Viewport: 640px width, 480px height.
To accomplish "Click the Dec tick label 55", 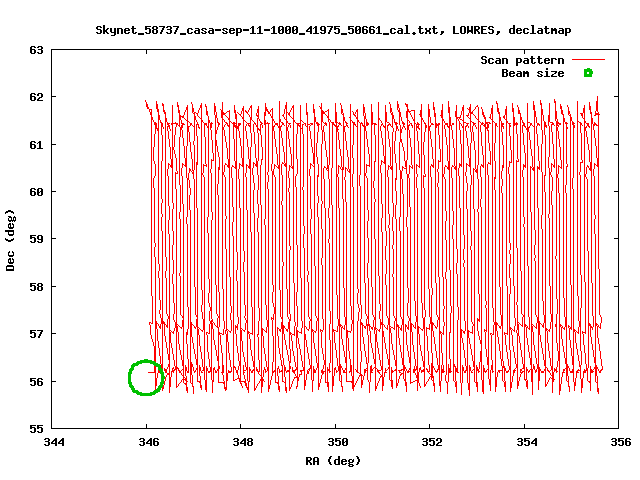I will (36, 429).
